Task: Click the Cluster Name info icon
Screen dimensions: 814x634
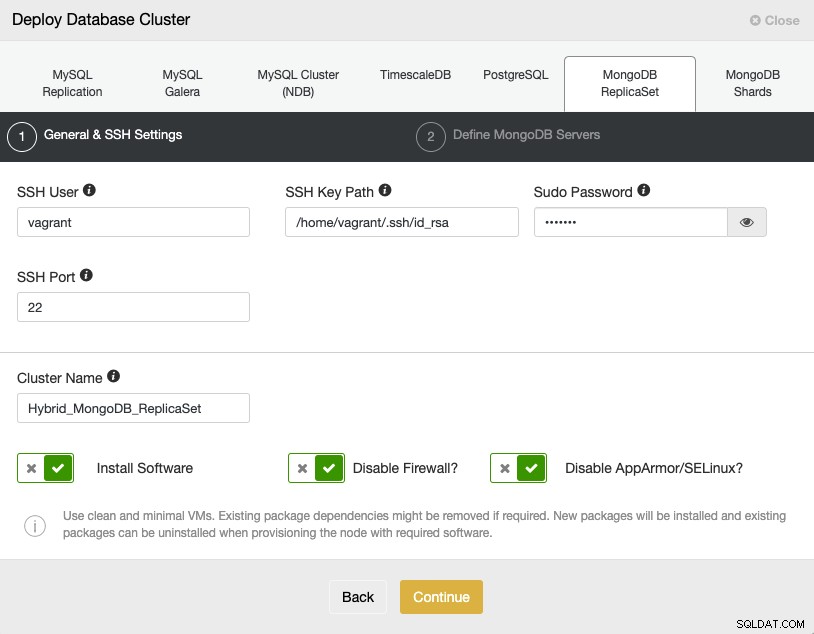Action: 114,376
